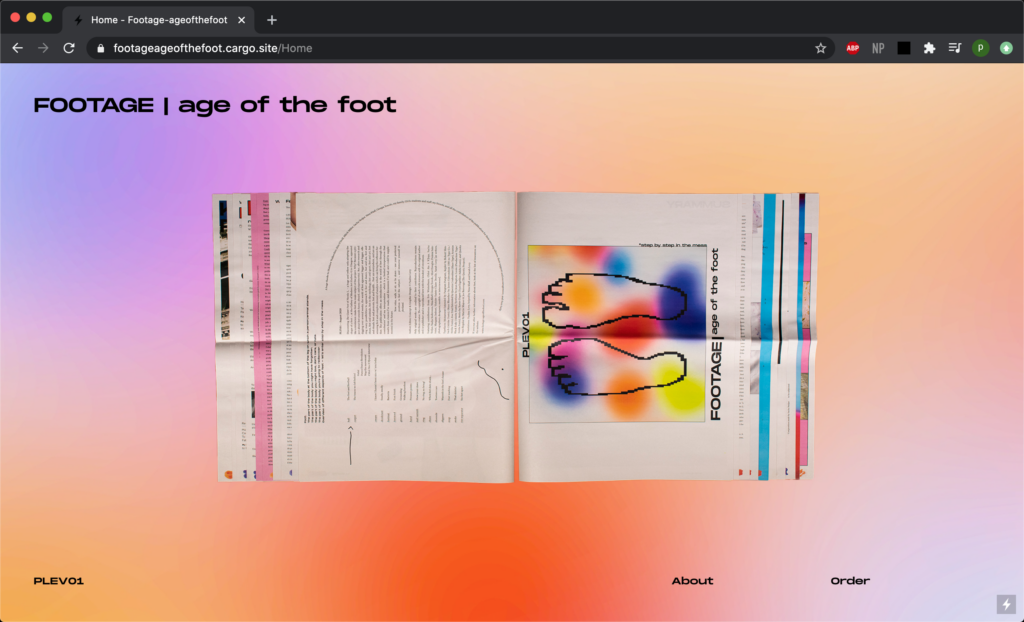Open the NP extension

[878, 48]
